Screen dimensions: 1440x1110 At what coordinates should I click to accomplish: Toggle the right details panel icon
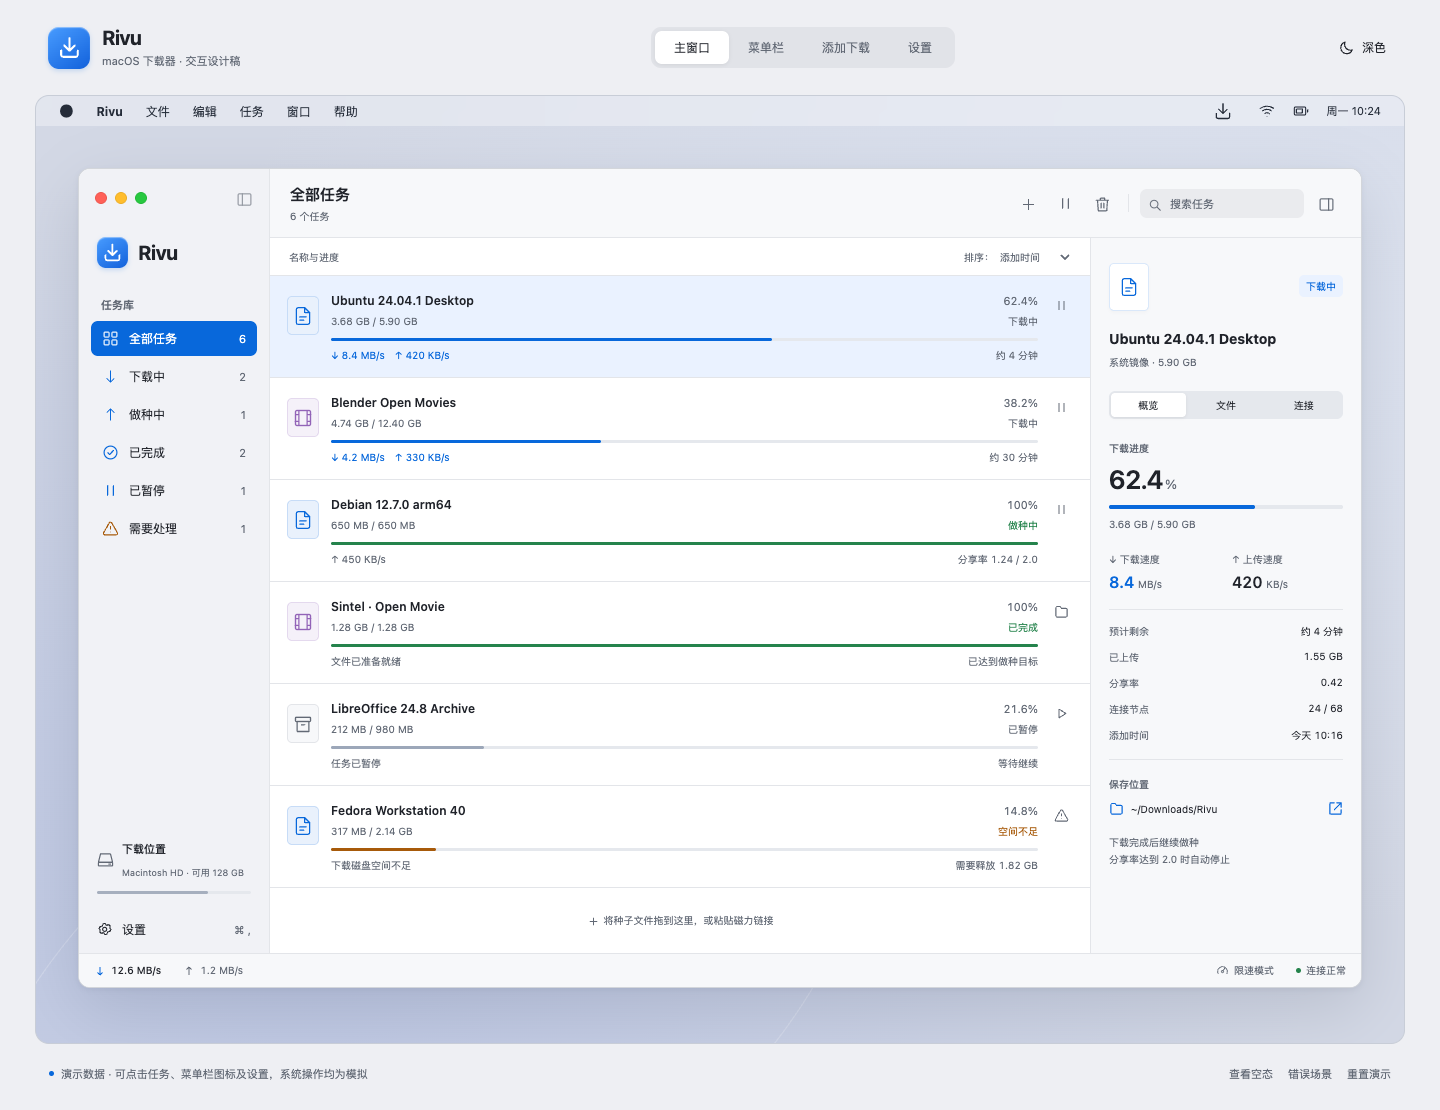[1327, 204]
